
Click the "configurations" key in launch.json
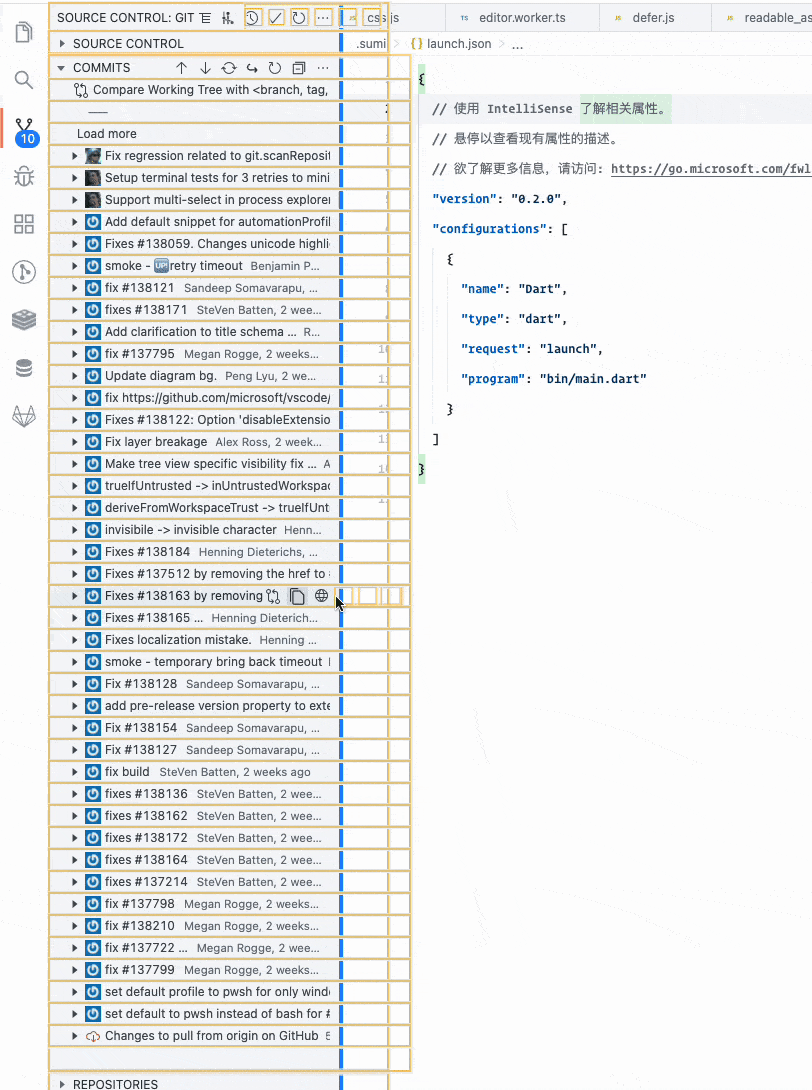(489, 229)
